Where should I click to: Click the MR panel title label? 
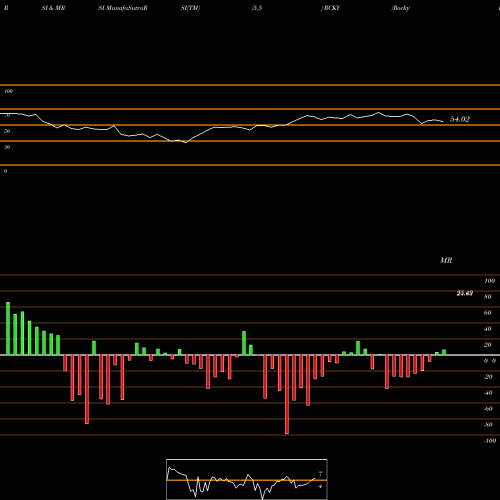446,260
